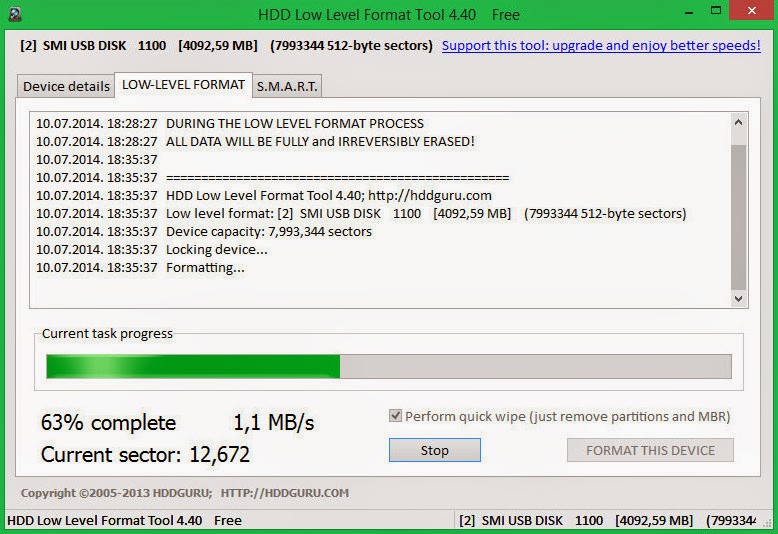Click the FORMAT THIS DEVICE button
This screenshot has height=534, width=778.
coord(650,450)
